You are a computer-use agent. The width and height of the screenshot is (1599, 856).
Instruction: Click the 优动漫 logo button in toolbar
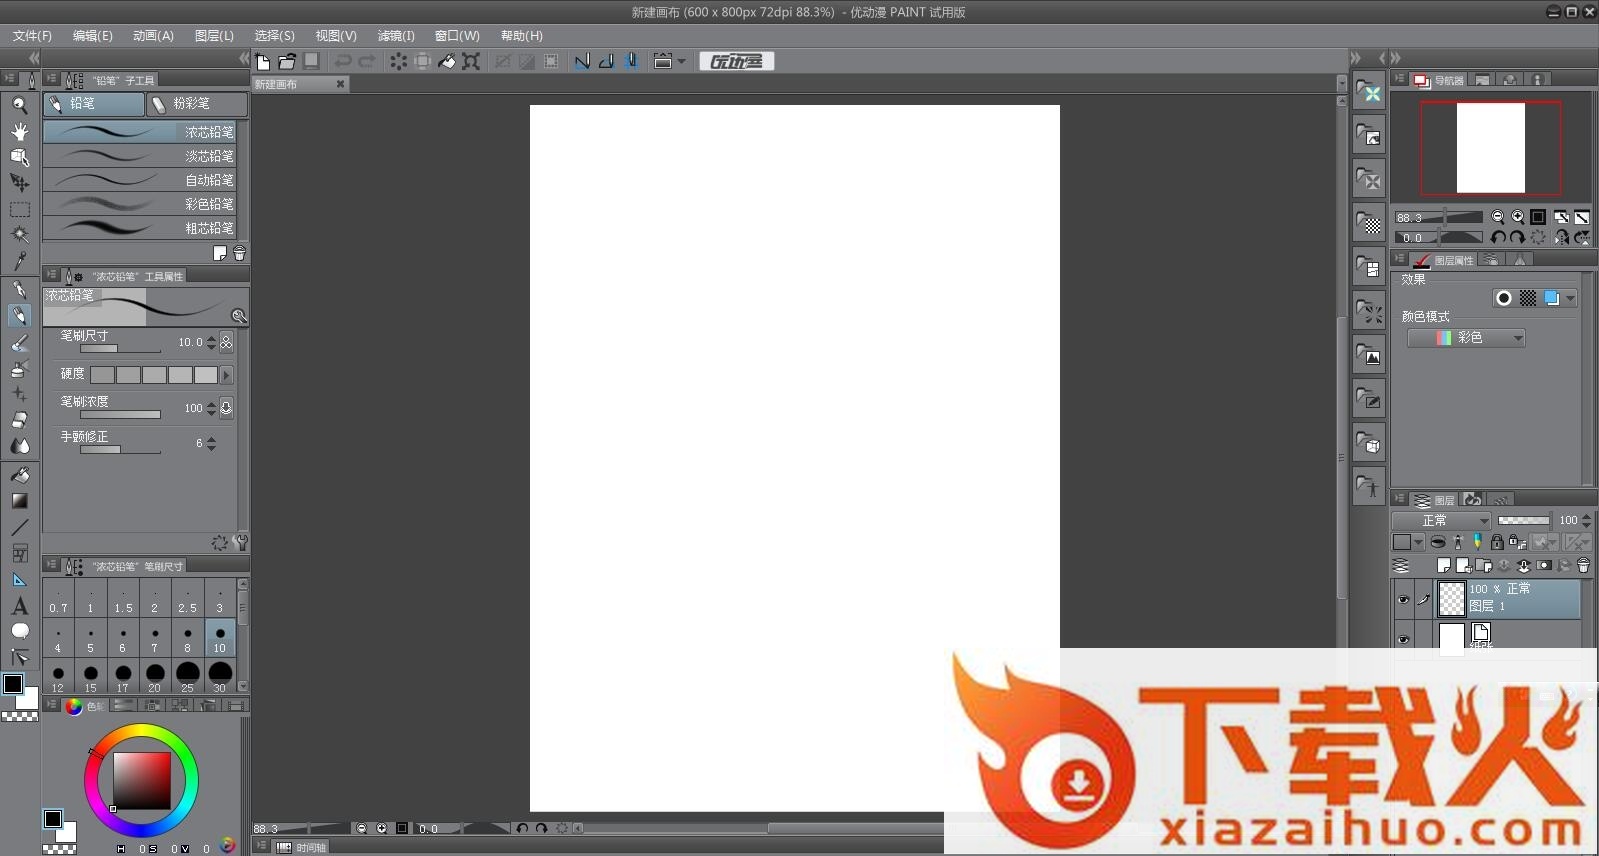(736, 61)
